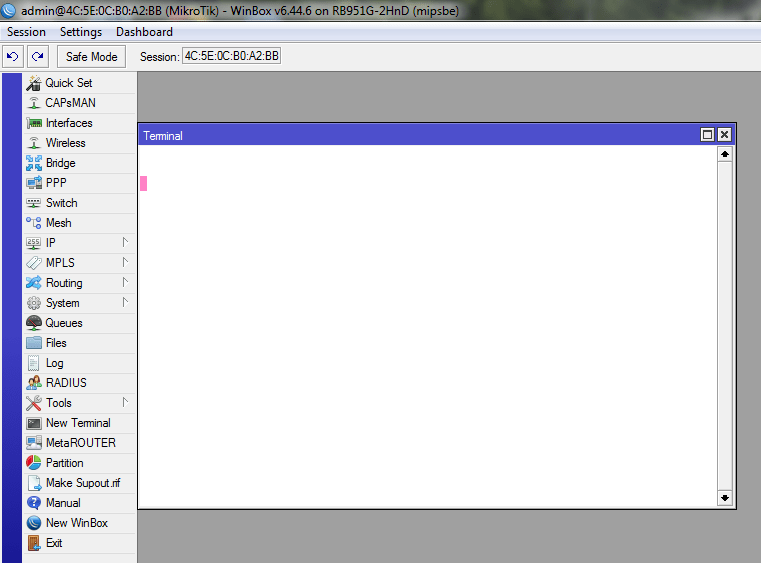Open the Dashboard menu
The width and height of the screenshot is (761, 563).
144,32
